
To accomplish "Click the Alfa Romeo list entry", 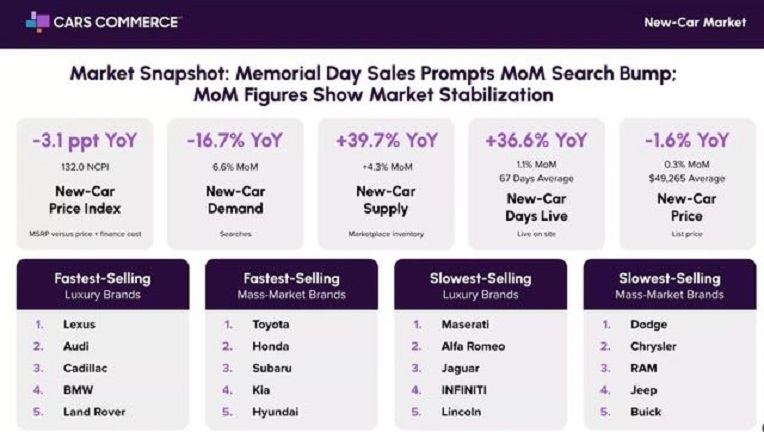I will click(x=473, y=346).
